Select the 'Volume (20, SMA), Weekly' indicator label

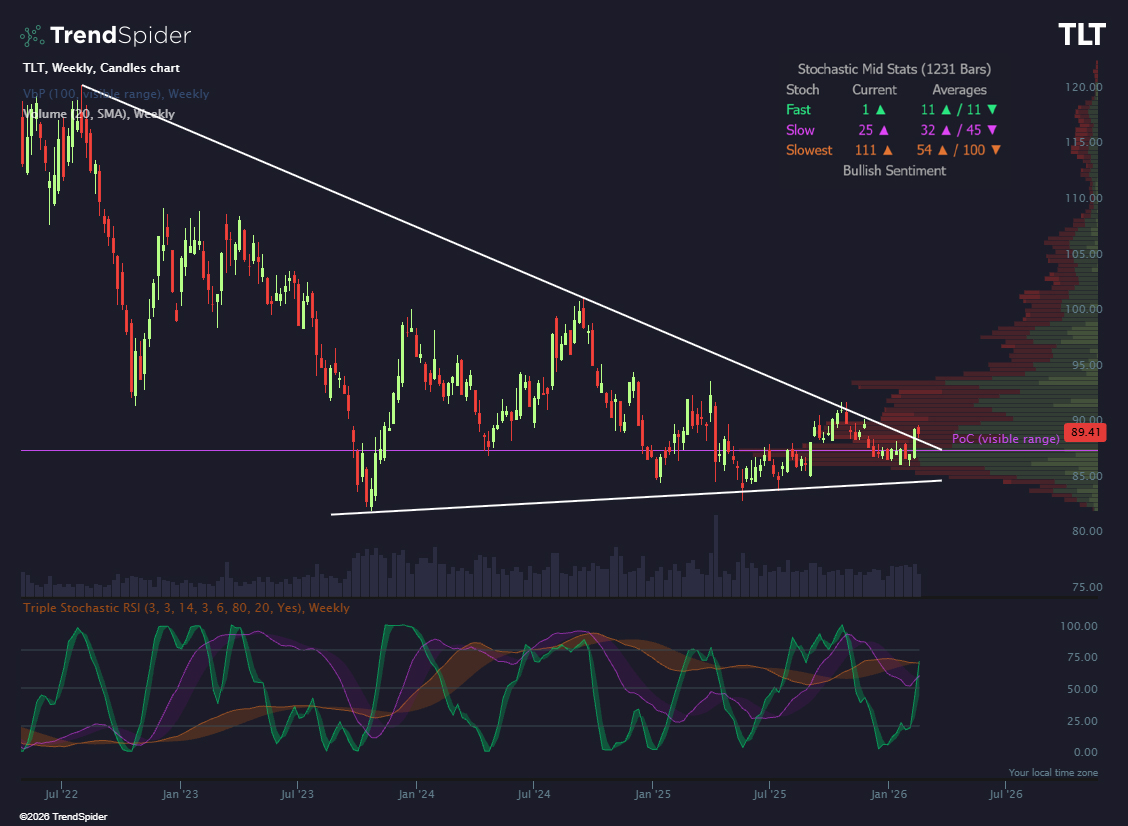(99, 114)
